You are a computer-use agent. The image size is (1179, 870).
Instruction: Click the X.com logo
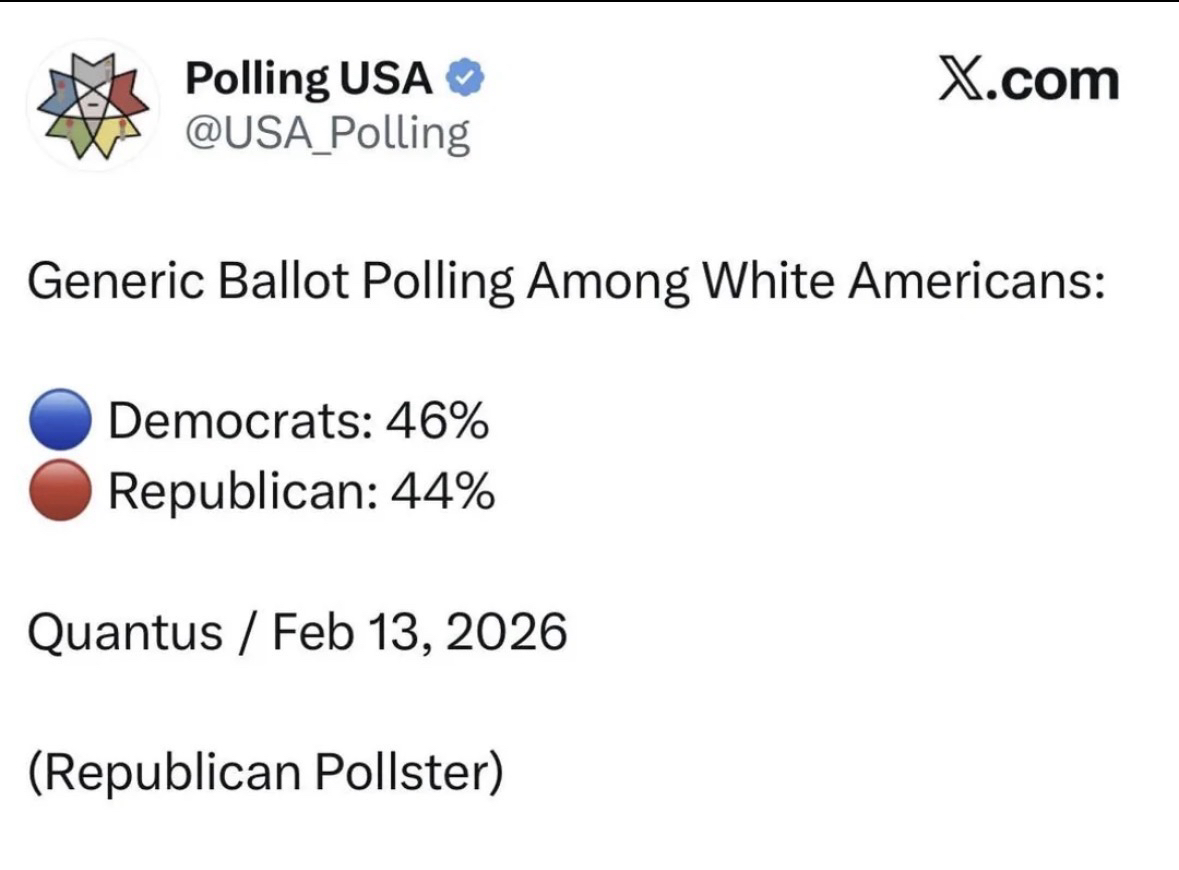(x=1028, y=80)
